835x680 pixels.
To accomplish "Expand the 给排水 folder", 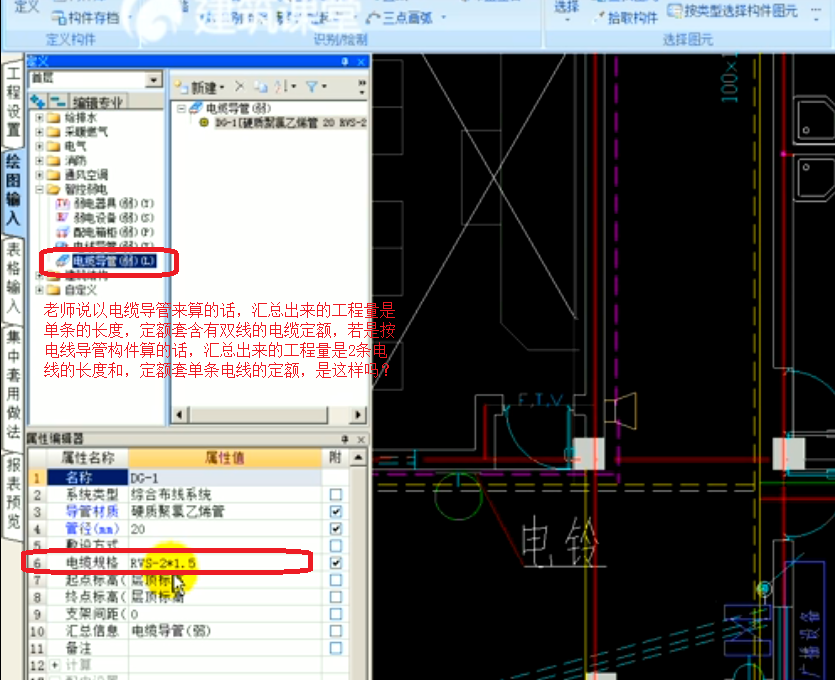I will (39, 117).
